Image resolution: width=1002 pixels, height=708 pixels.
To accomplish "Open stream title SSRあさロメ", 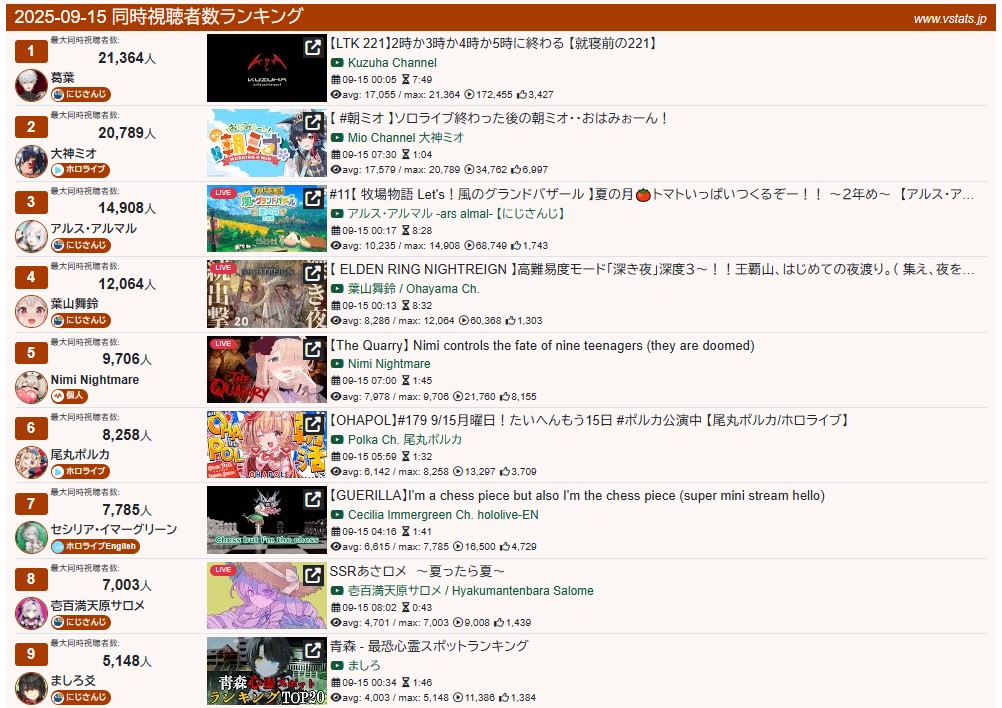I will (417, 571).
